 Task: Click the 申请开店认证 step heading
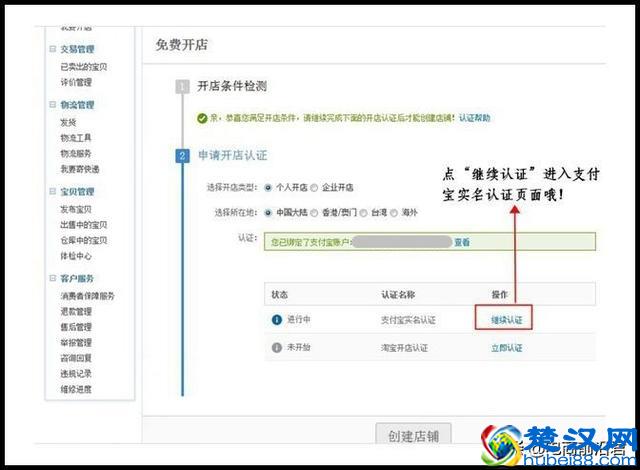pyautogui.click(x=233, y=155)
